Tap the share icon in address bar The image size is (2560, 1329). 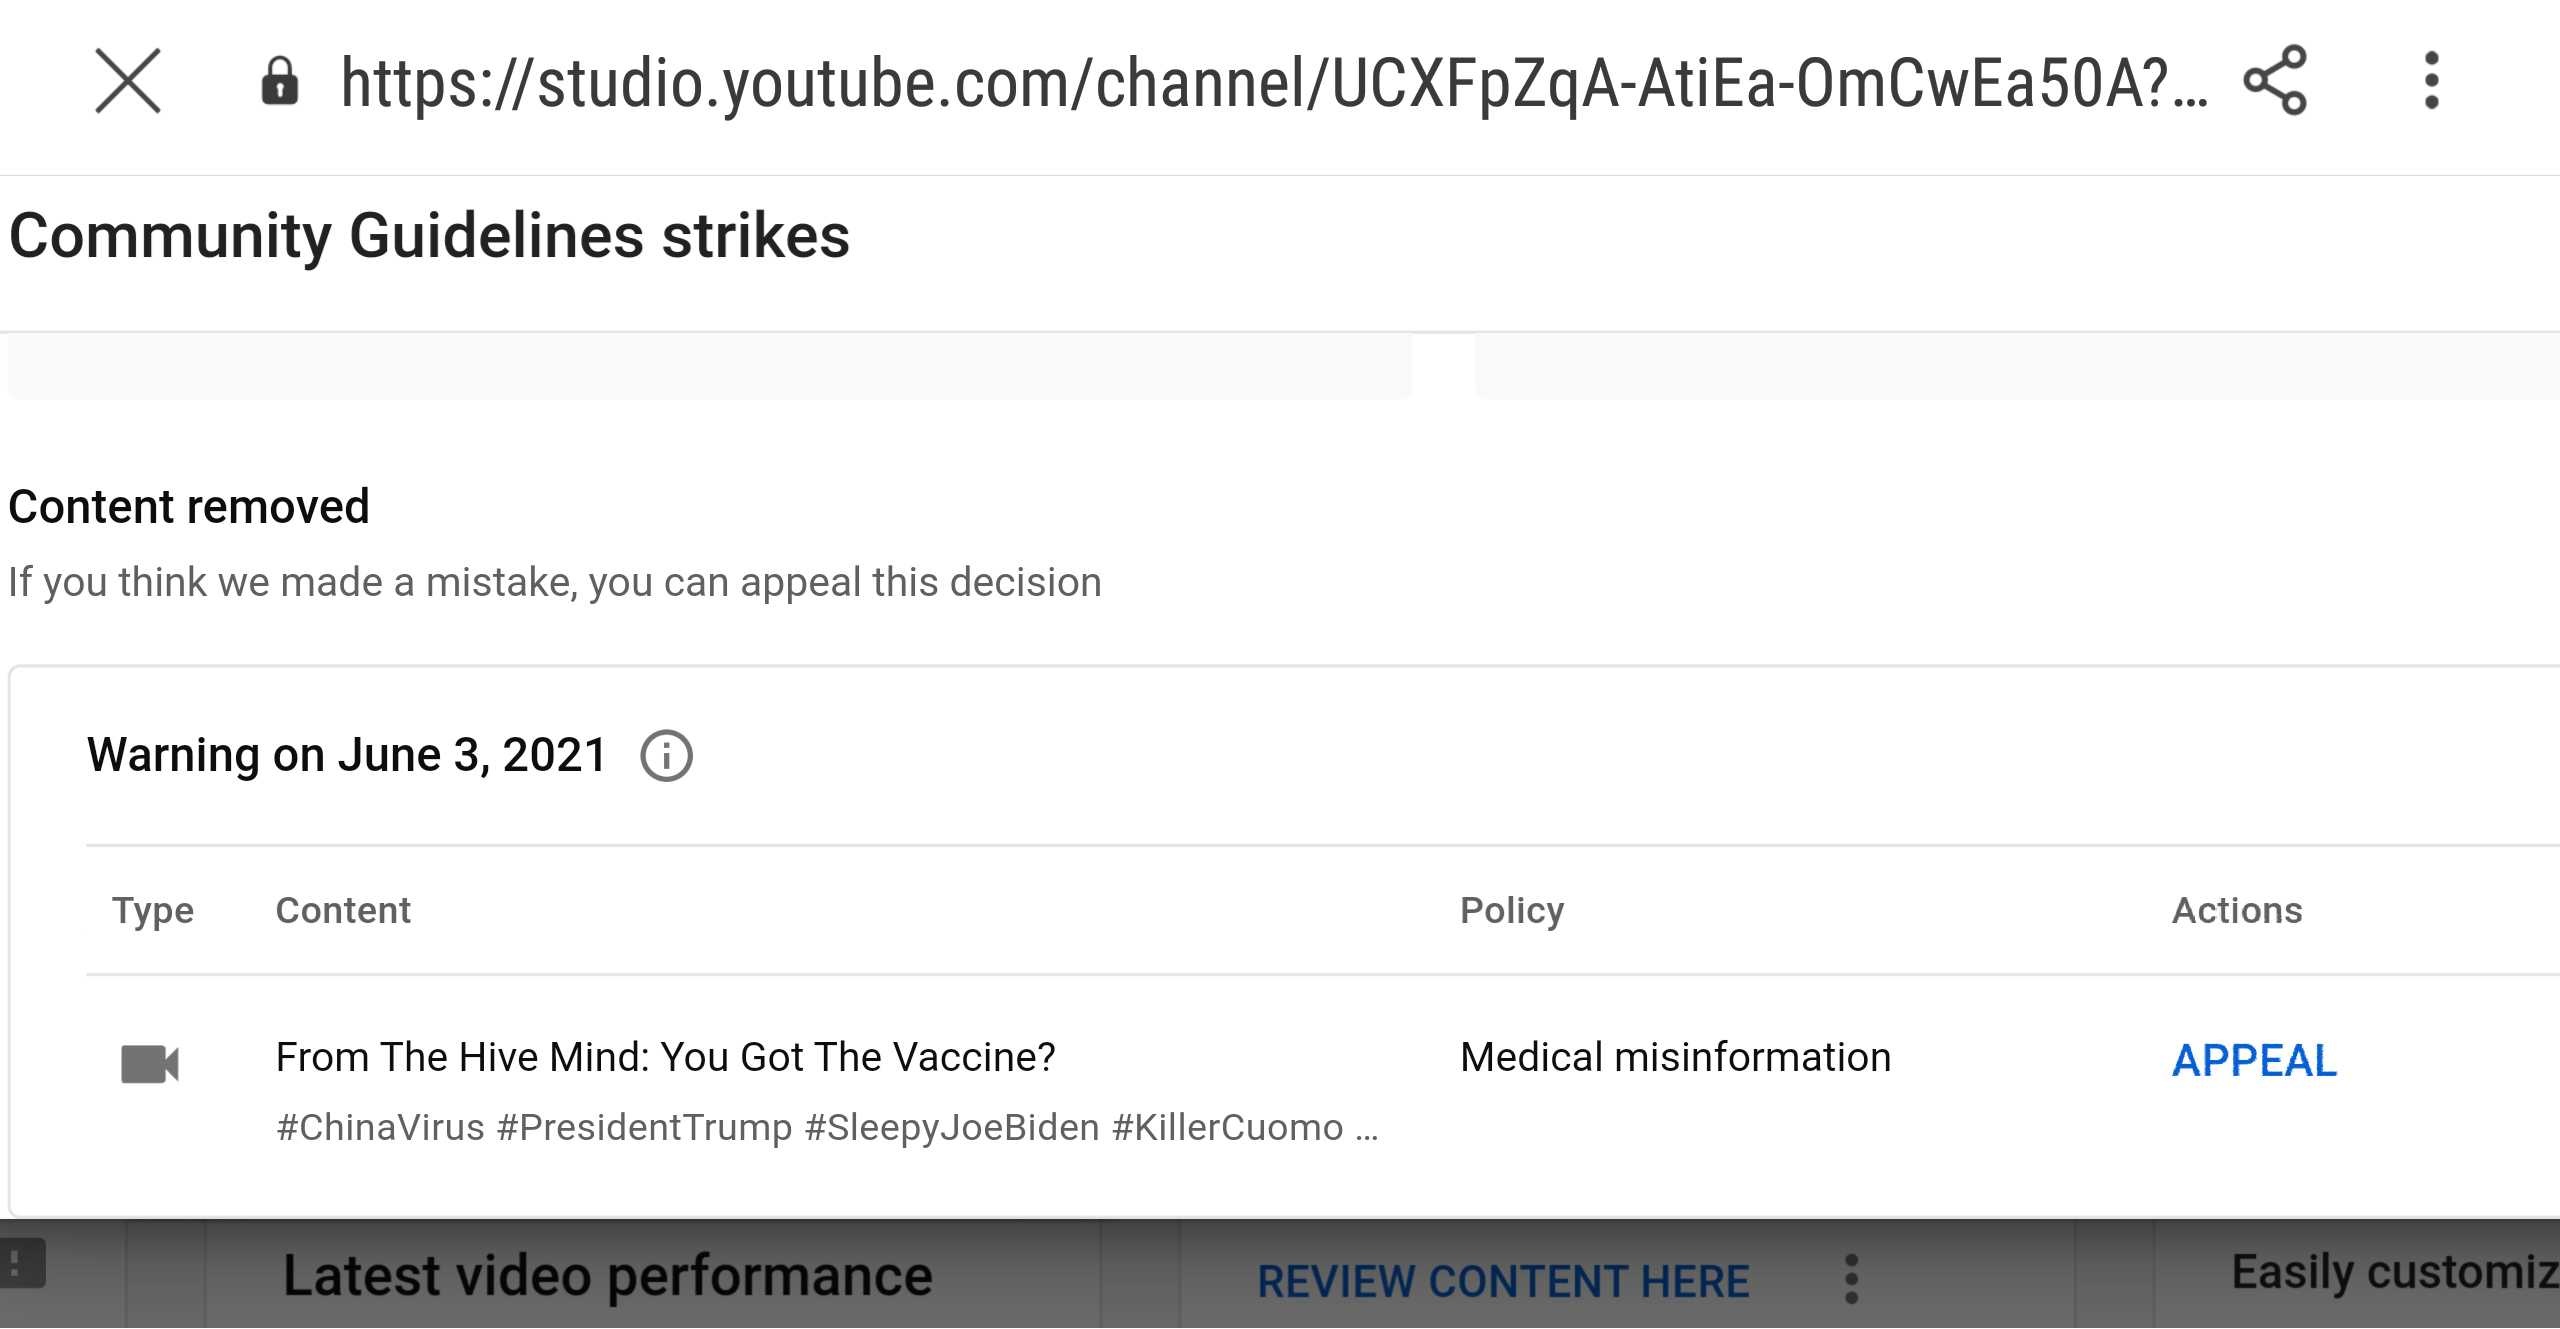coord(2275,81)
